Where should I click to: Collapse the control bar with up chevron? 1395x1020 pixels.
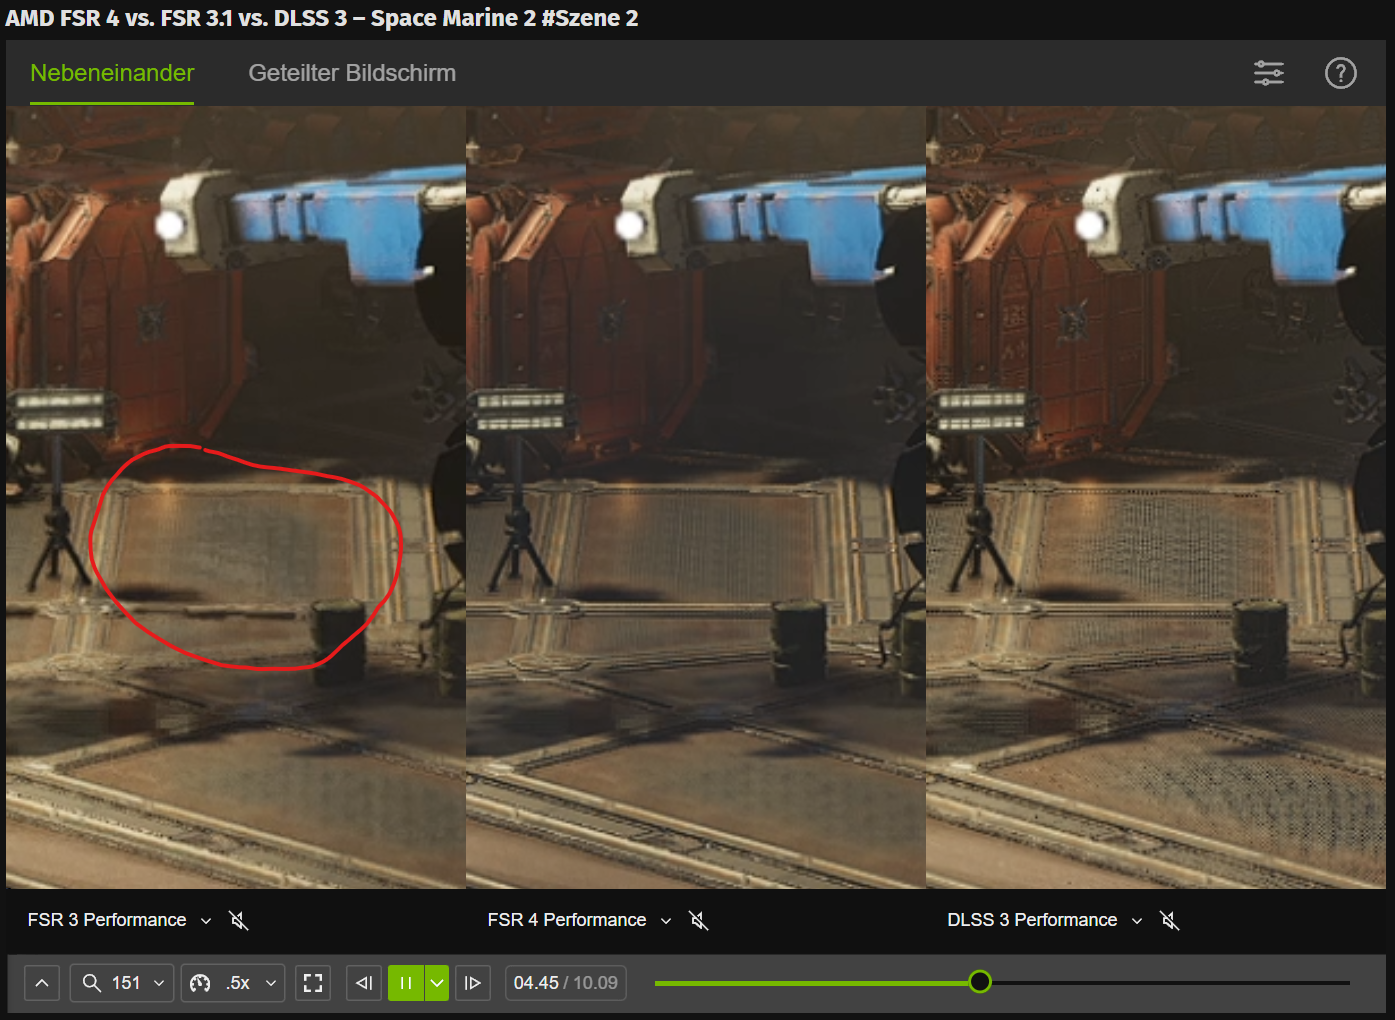pos(42,983)
